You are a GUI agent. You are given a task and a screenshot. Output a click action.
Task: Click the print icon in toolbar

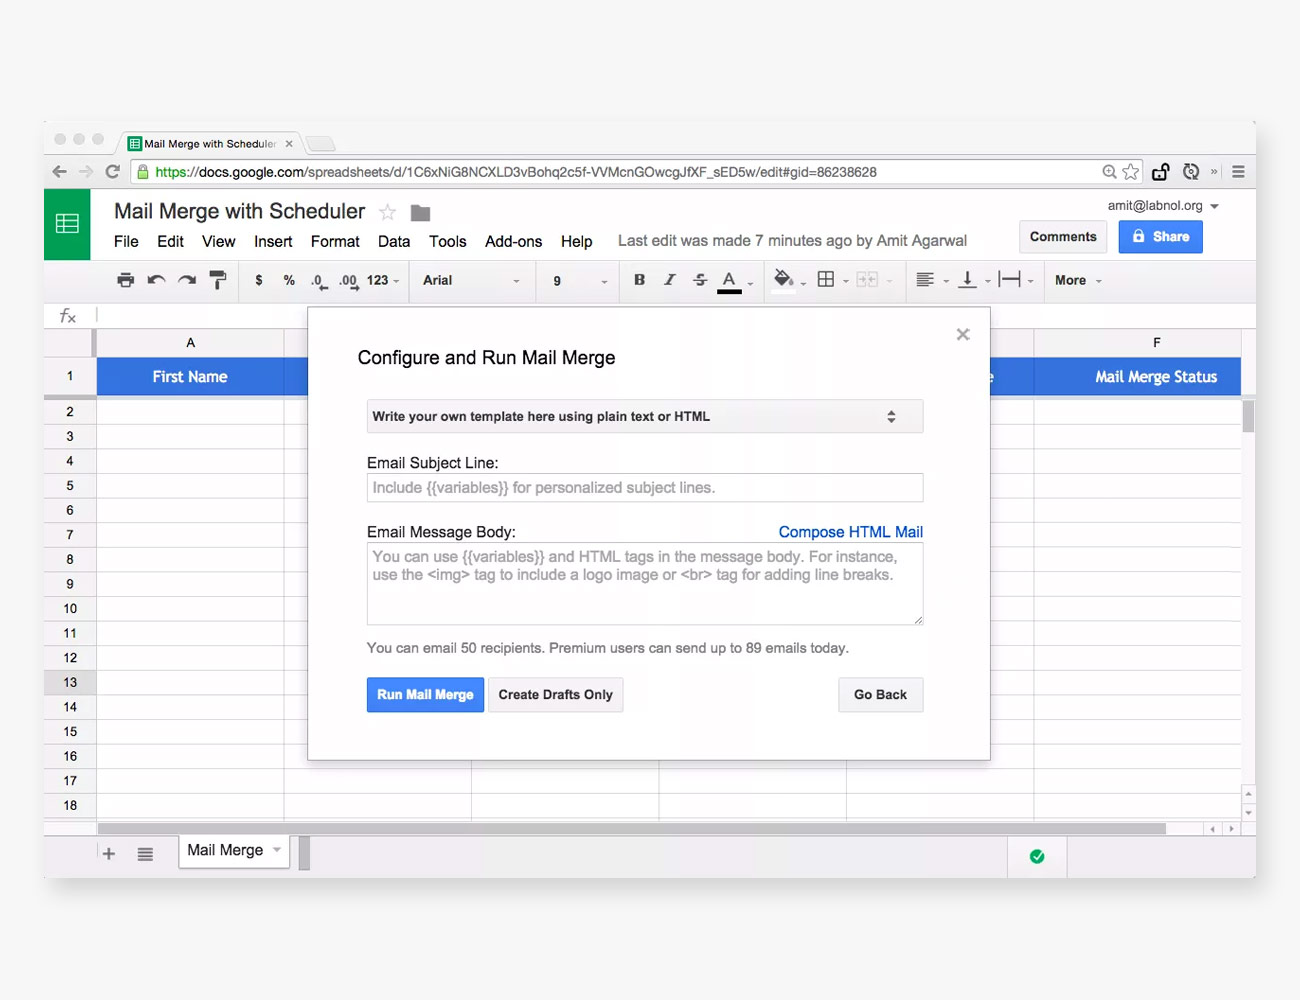point(125,280)
